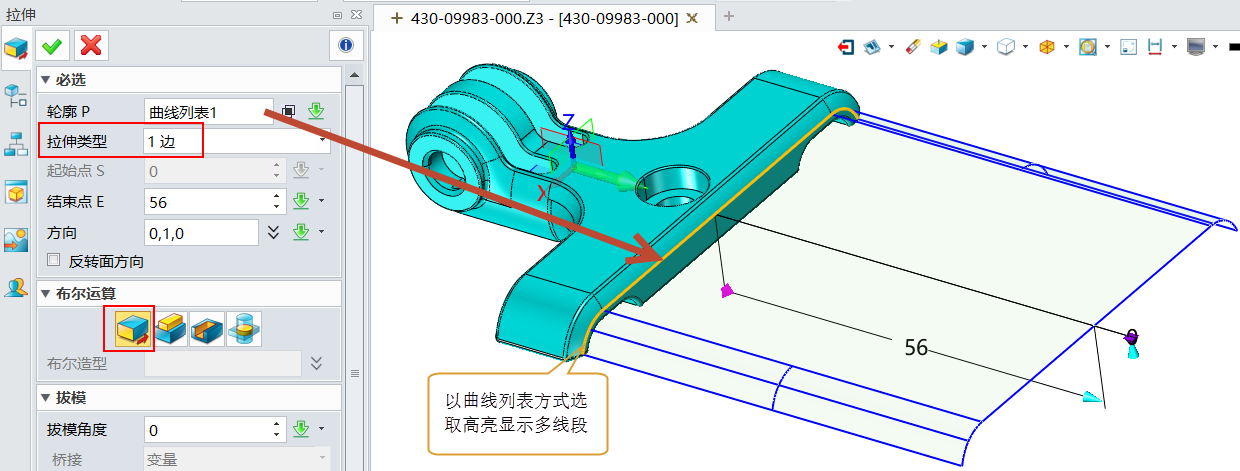Screen dimensions: 1240x471
Task: Collapse the 必选 section
Action: pyautogui.click(x=45, y=80)
